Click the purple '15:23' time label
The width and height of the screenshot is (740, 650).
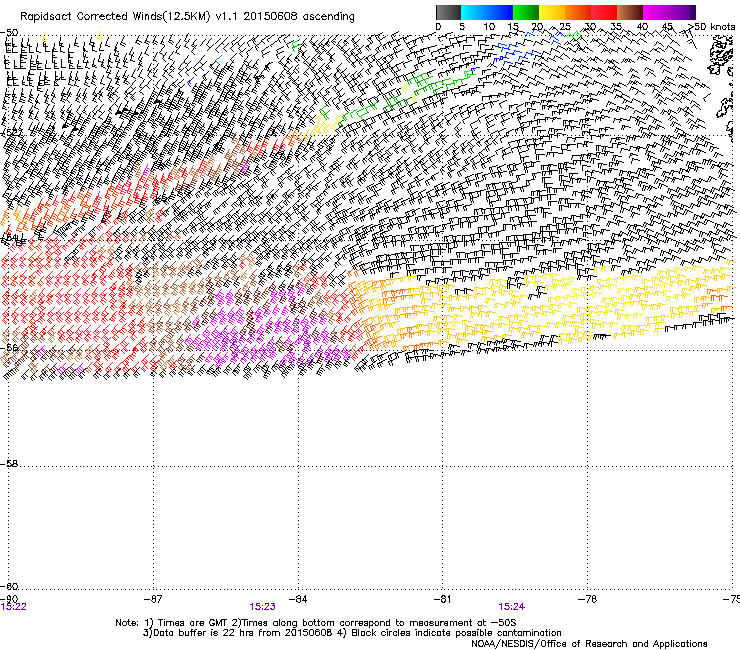pyautogui.click(x=262, y=607)
